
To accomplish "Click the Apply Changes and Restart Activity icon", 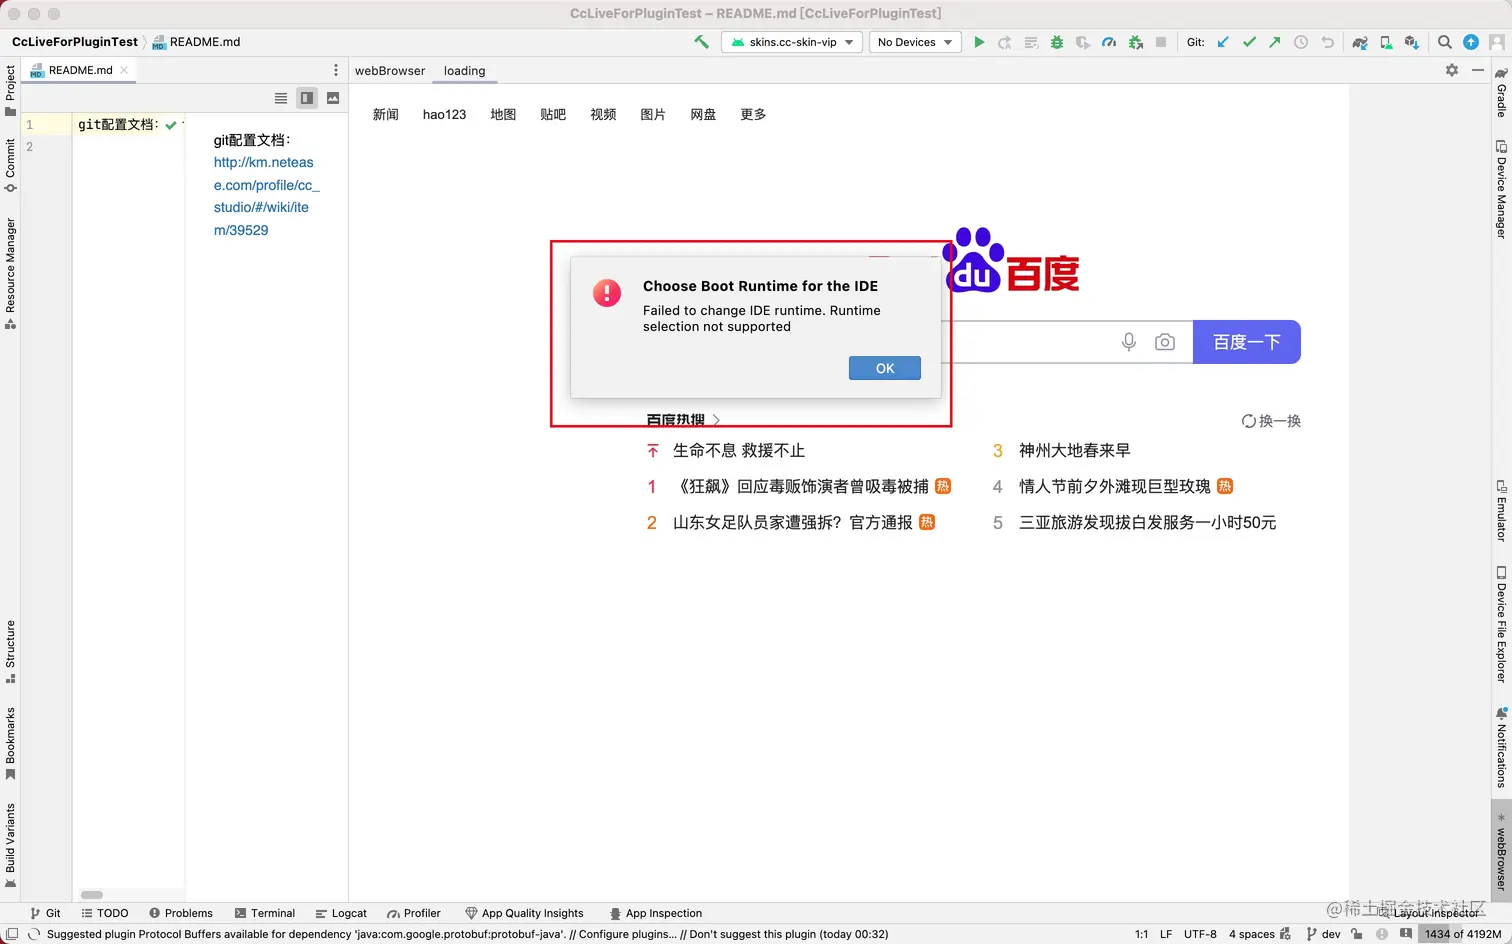I will (x=1005, y=42).
